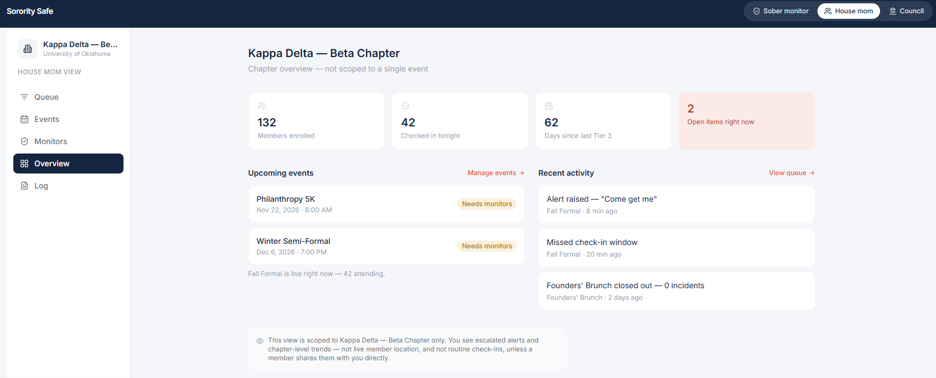This screenshot has width=936, height=378.
Task: Click the "Recent activity" section heading
Action: (566, 173)
